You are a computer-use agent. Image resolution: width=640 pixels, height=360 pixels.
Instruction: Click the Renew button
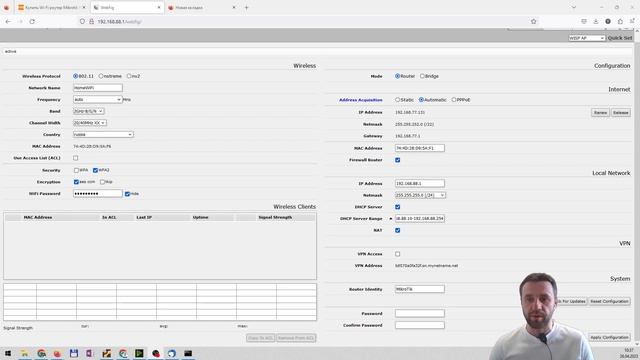tap(600, 112)
